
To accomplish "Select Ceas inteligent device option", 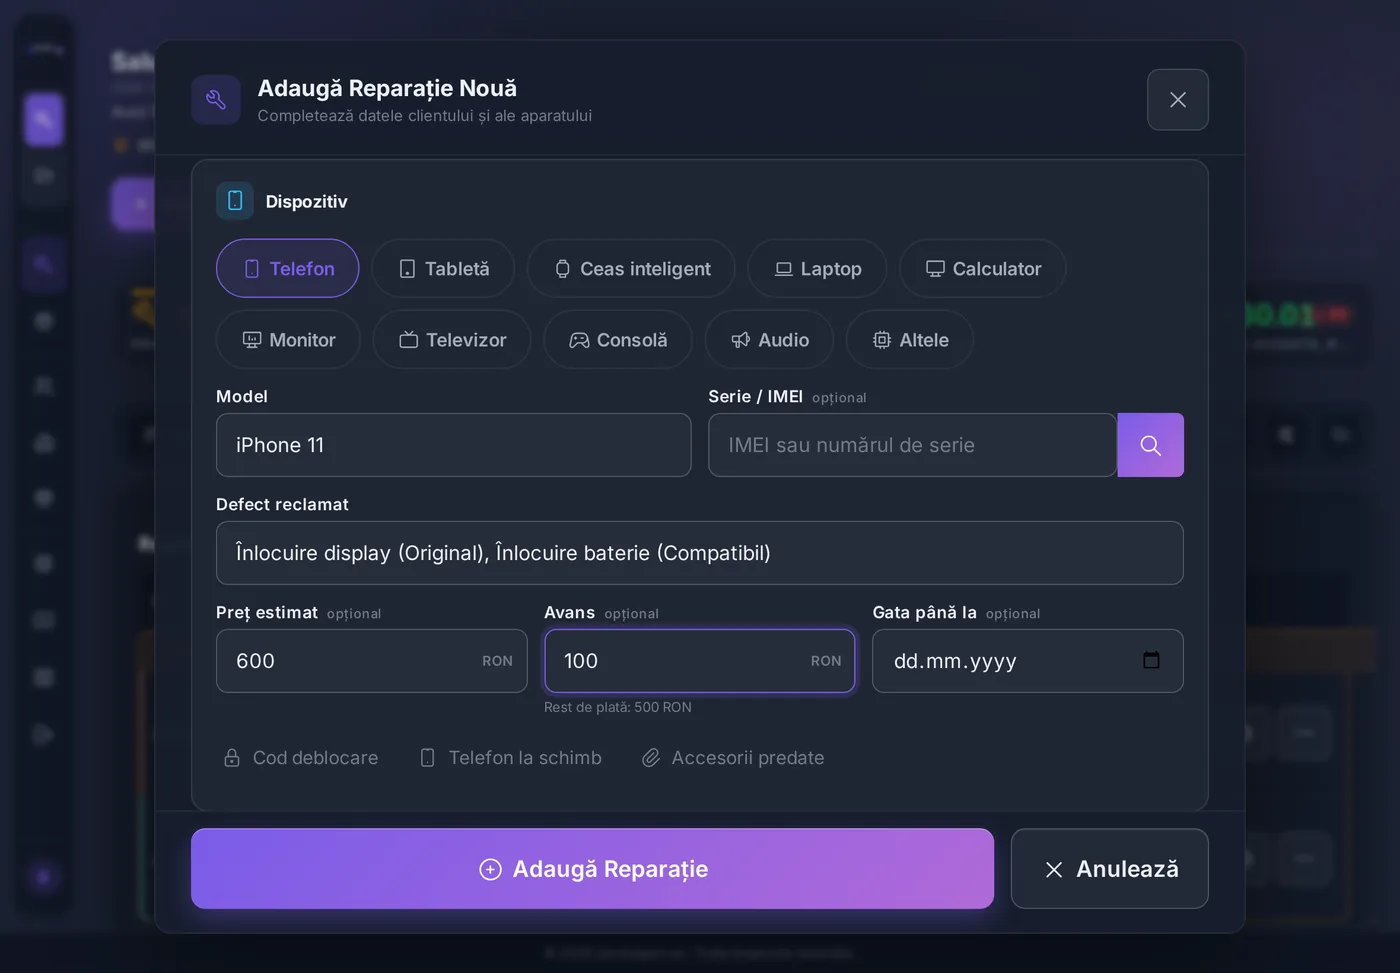I will [x=631, y=268].
